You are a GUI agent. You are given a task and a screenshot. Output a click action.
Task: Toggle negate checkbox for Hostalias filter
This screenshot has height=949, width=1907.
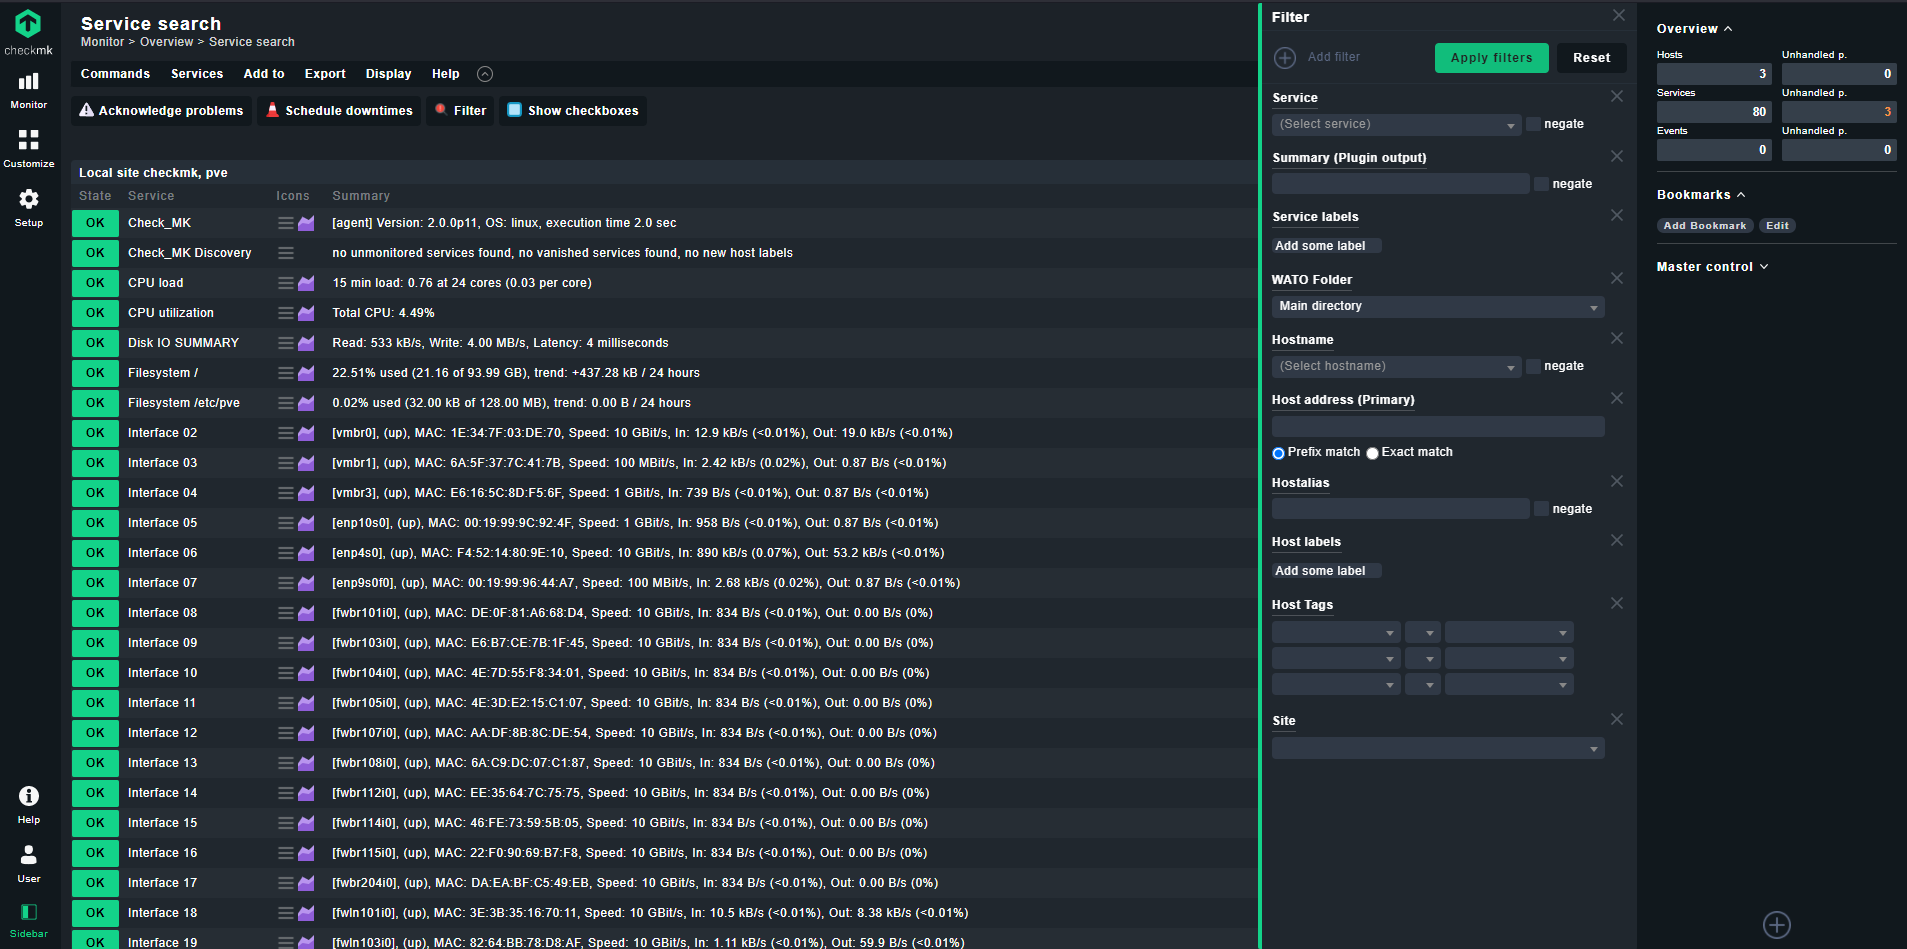[1541, 509]
